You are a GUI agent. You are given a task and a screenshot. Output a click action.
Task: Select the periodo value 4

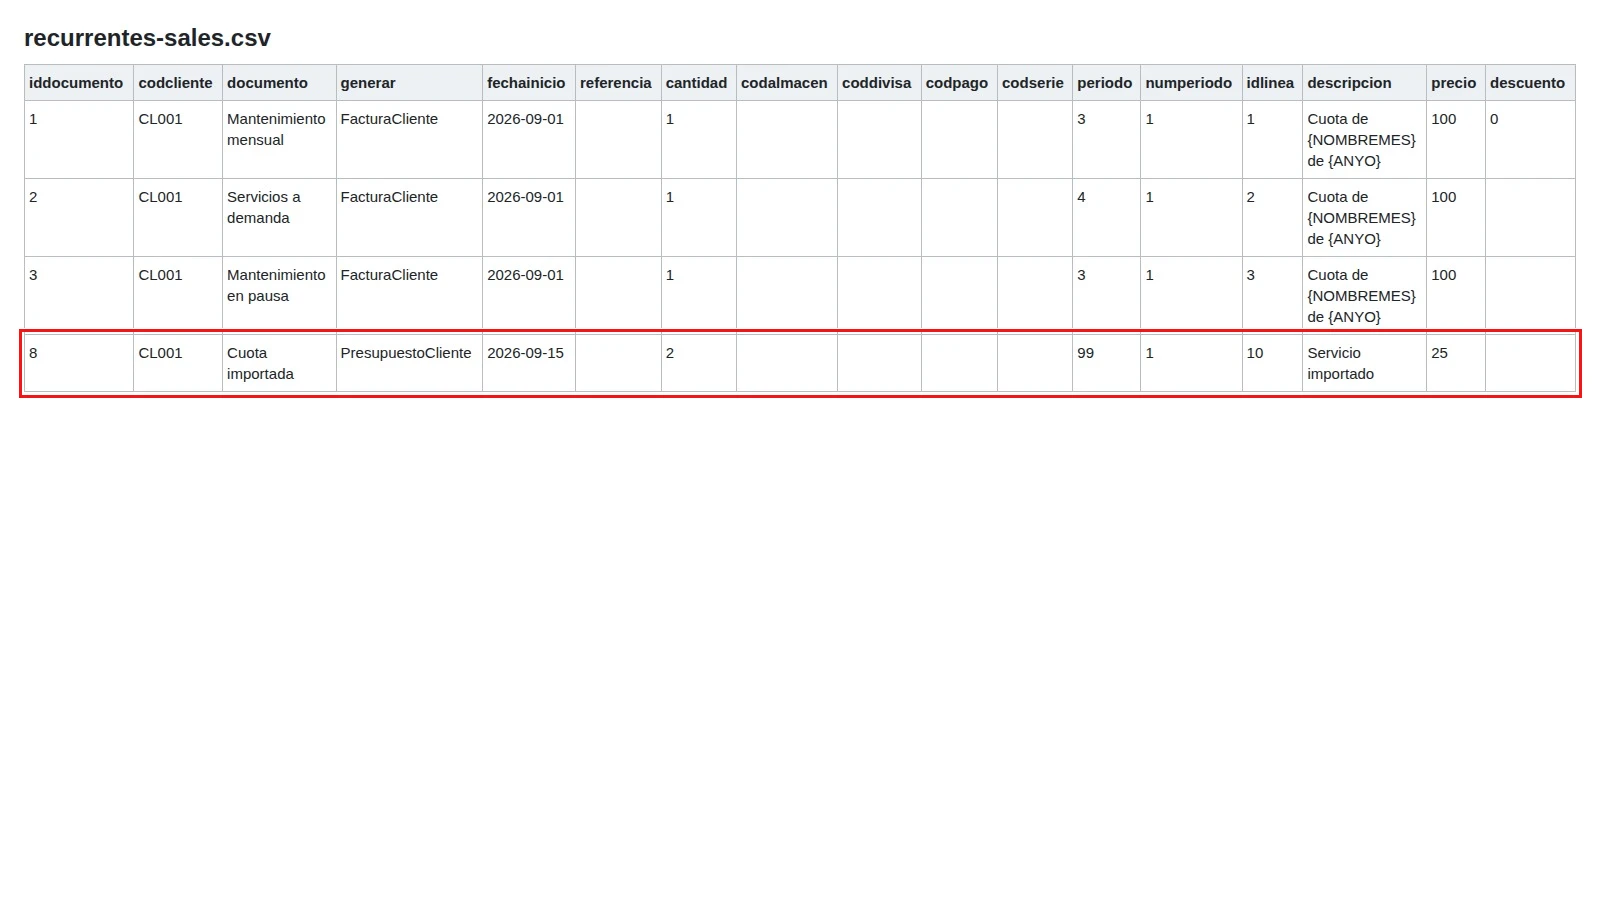(1107, 218)
